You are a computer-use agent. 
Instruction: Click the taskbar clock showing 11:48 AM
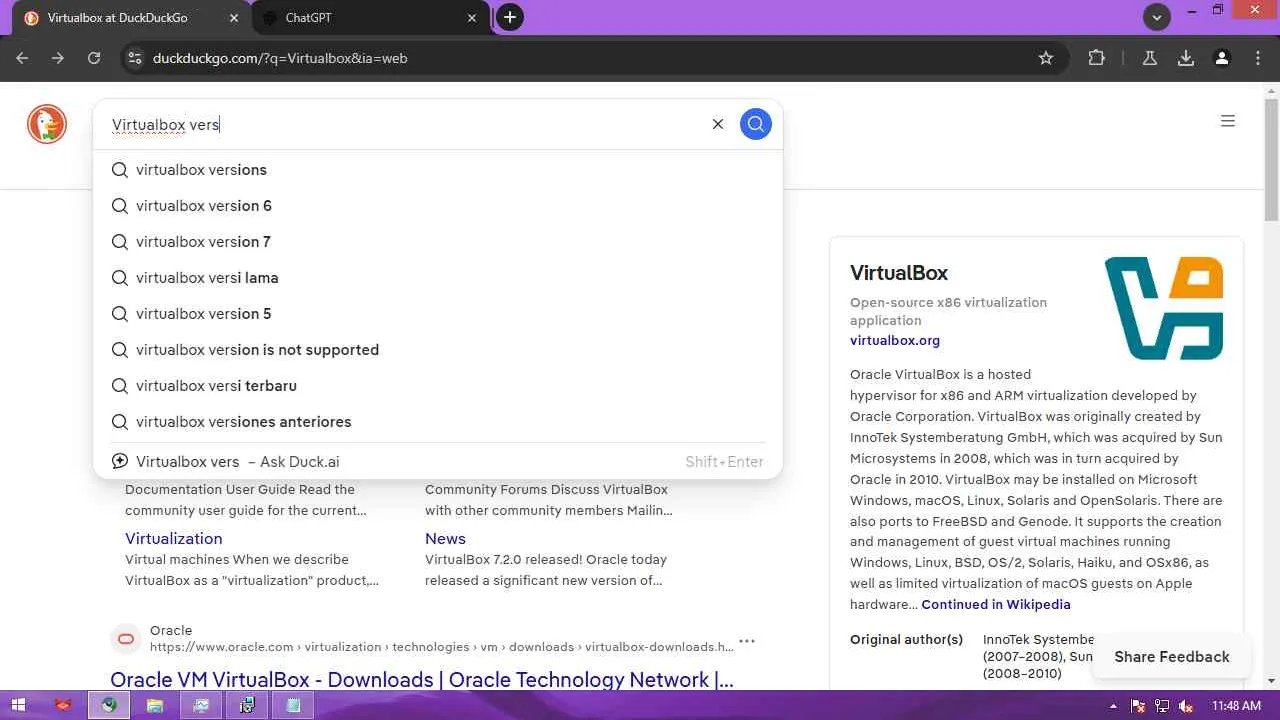[x=1236, y=706]
